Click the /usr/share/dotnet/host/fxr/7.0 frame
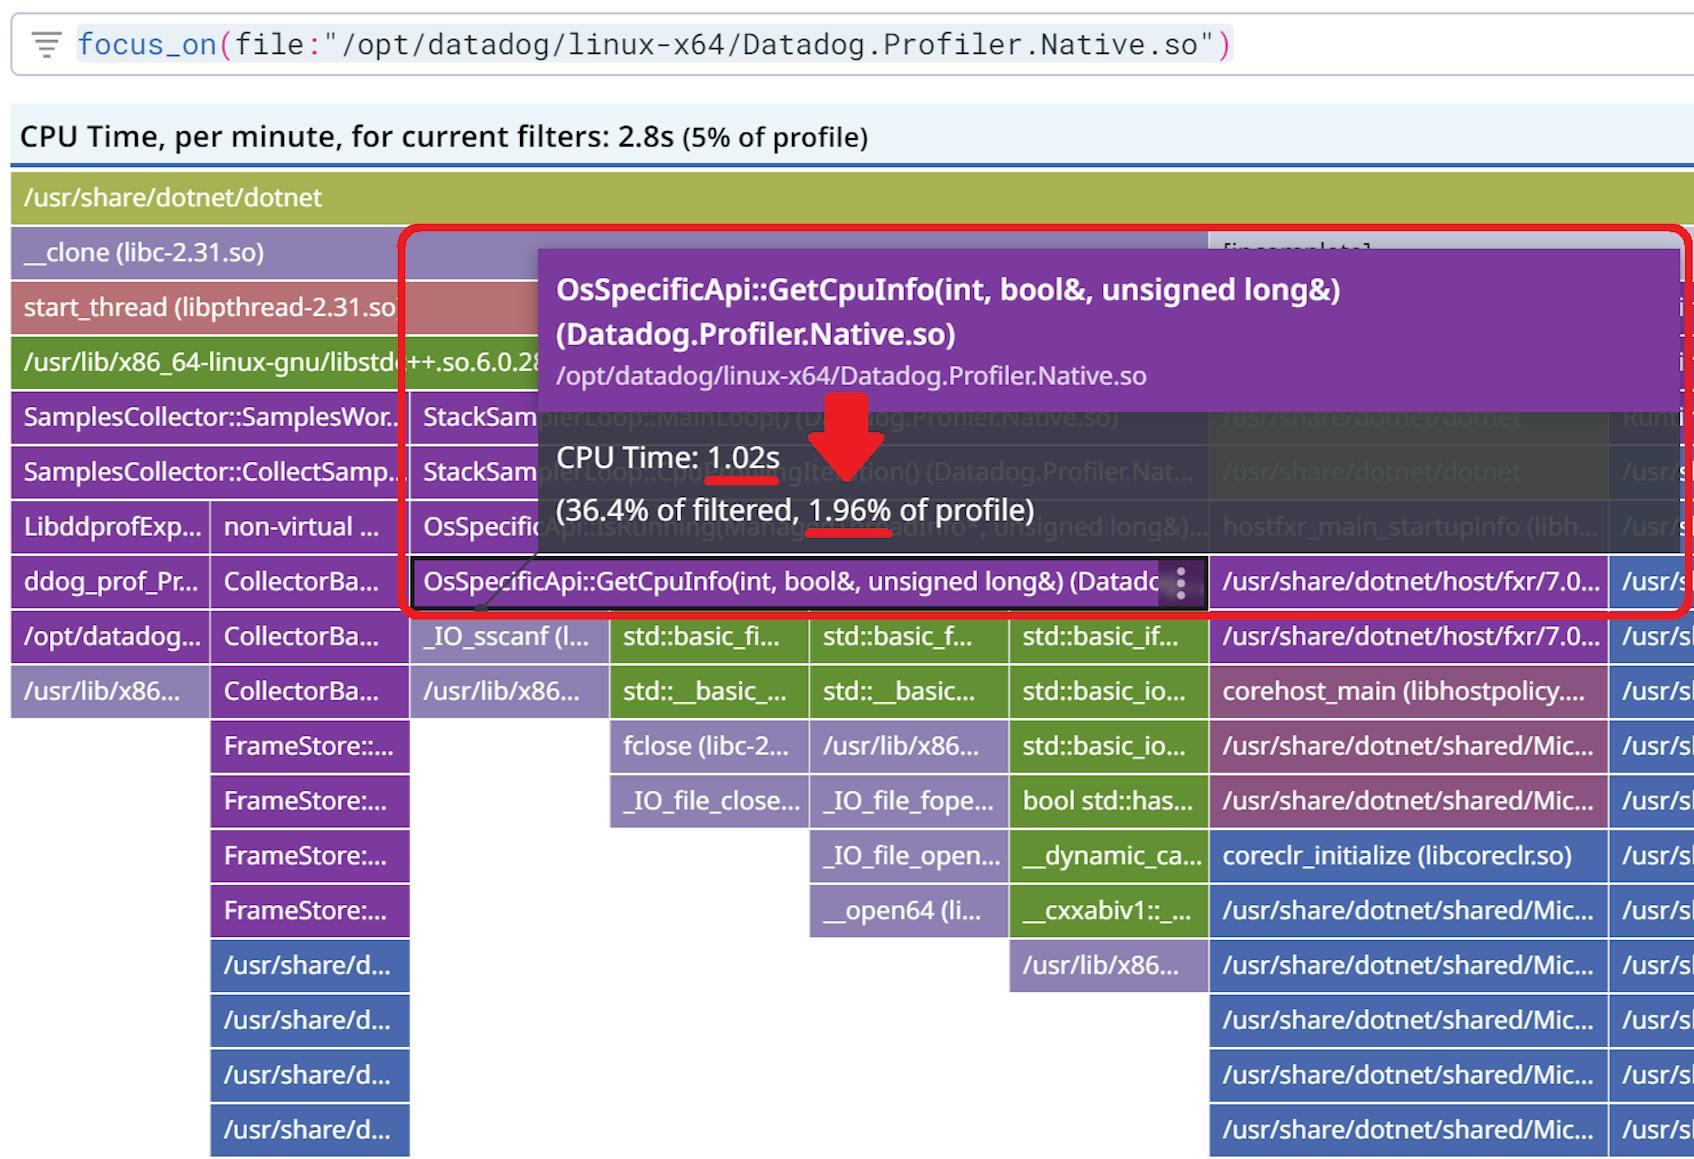1694x1159 pixels. click(x=1405, y=582)
